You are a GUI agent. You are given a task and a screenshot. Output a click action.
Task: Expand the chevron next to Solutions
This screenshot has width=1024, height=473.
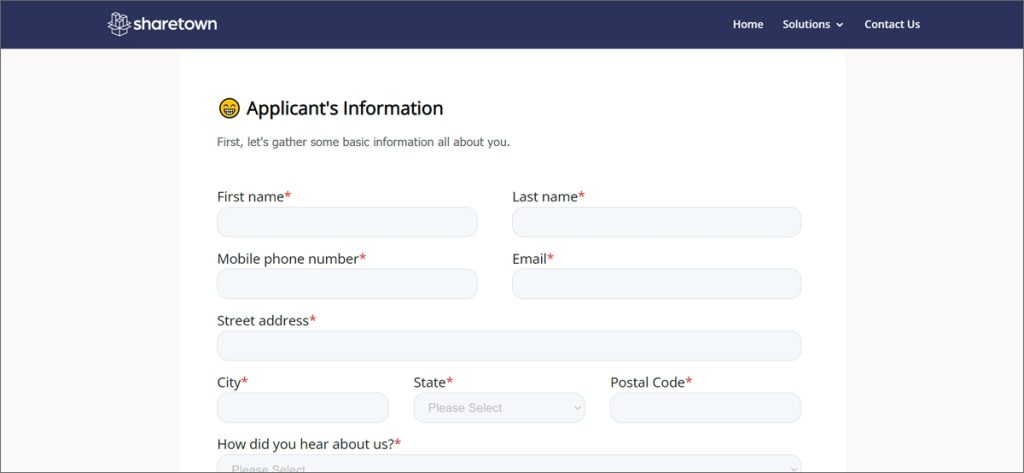840,25
